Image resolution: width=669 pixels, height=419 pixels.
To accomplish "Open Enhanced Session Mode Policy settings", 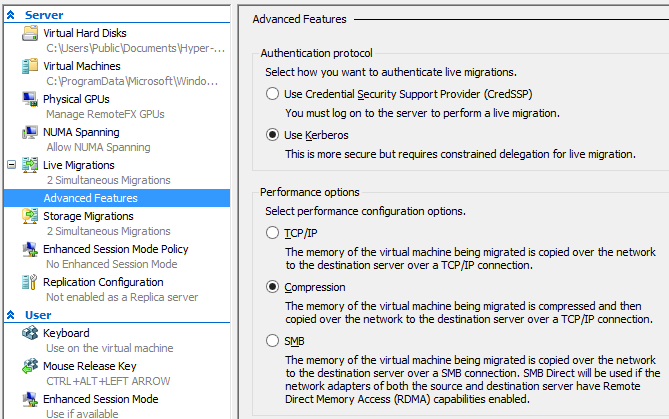I will coord(116,249).
